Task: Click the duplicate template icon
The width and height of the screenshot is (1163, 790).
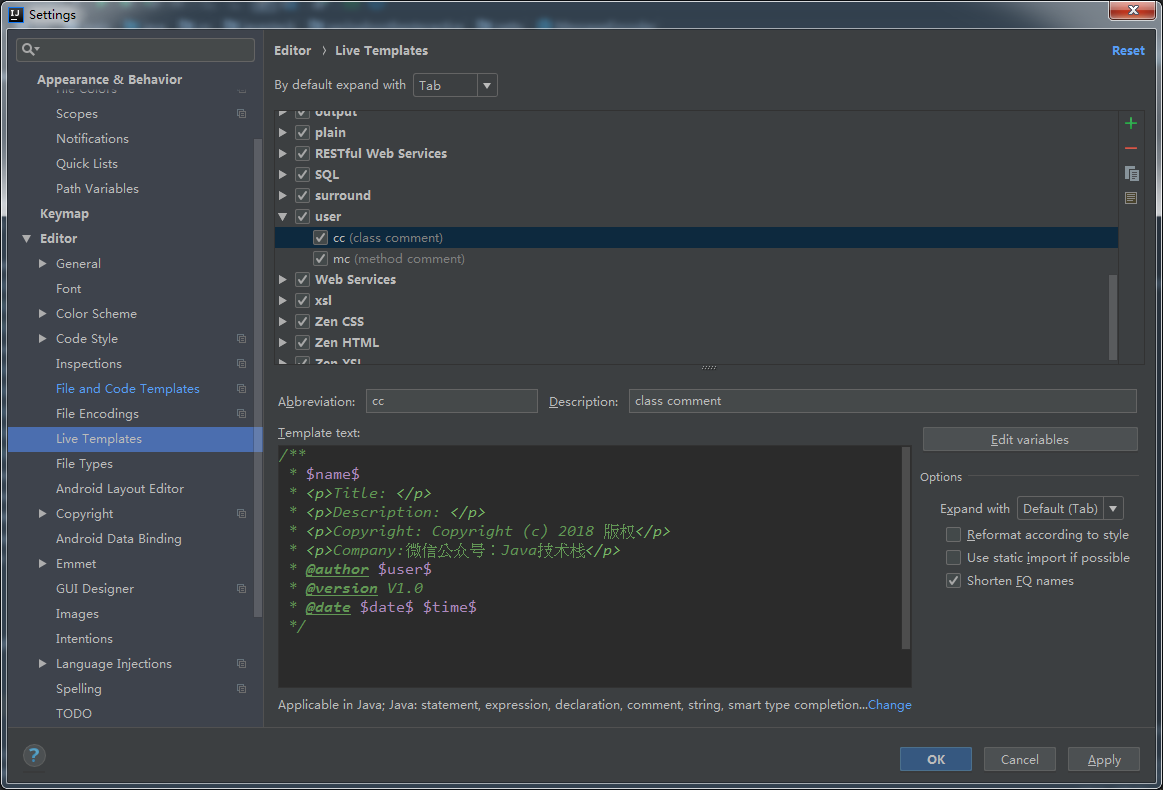Action: [1131, 173]
